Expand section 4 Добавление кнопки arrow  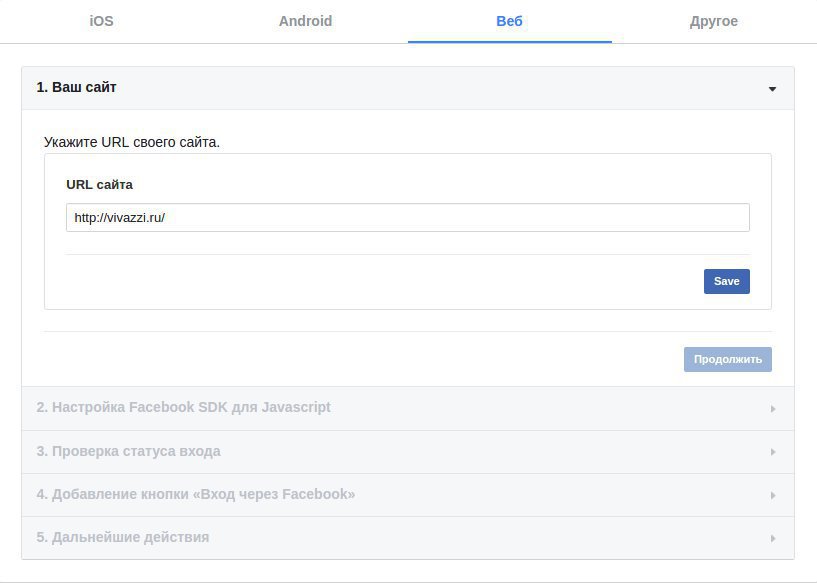coord(773,495)
